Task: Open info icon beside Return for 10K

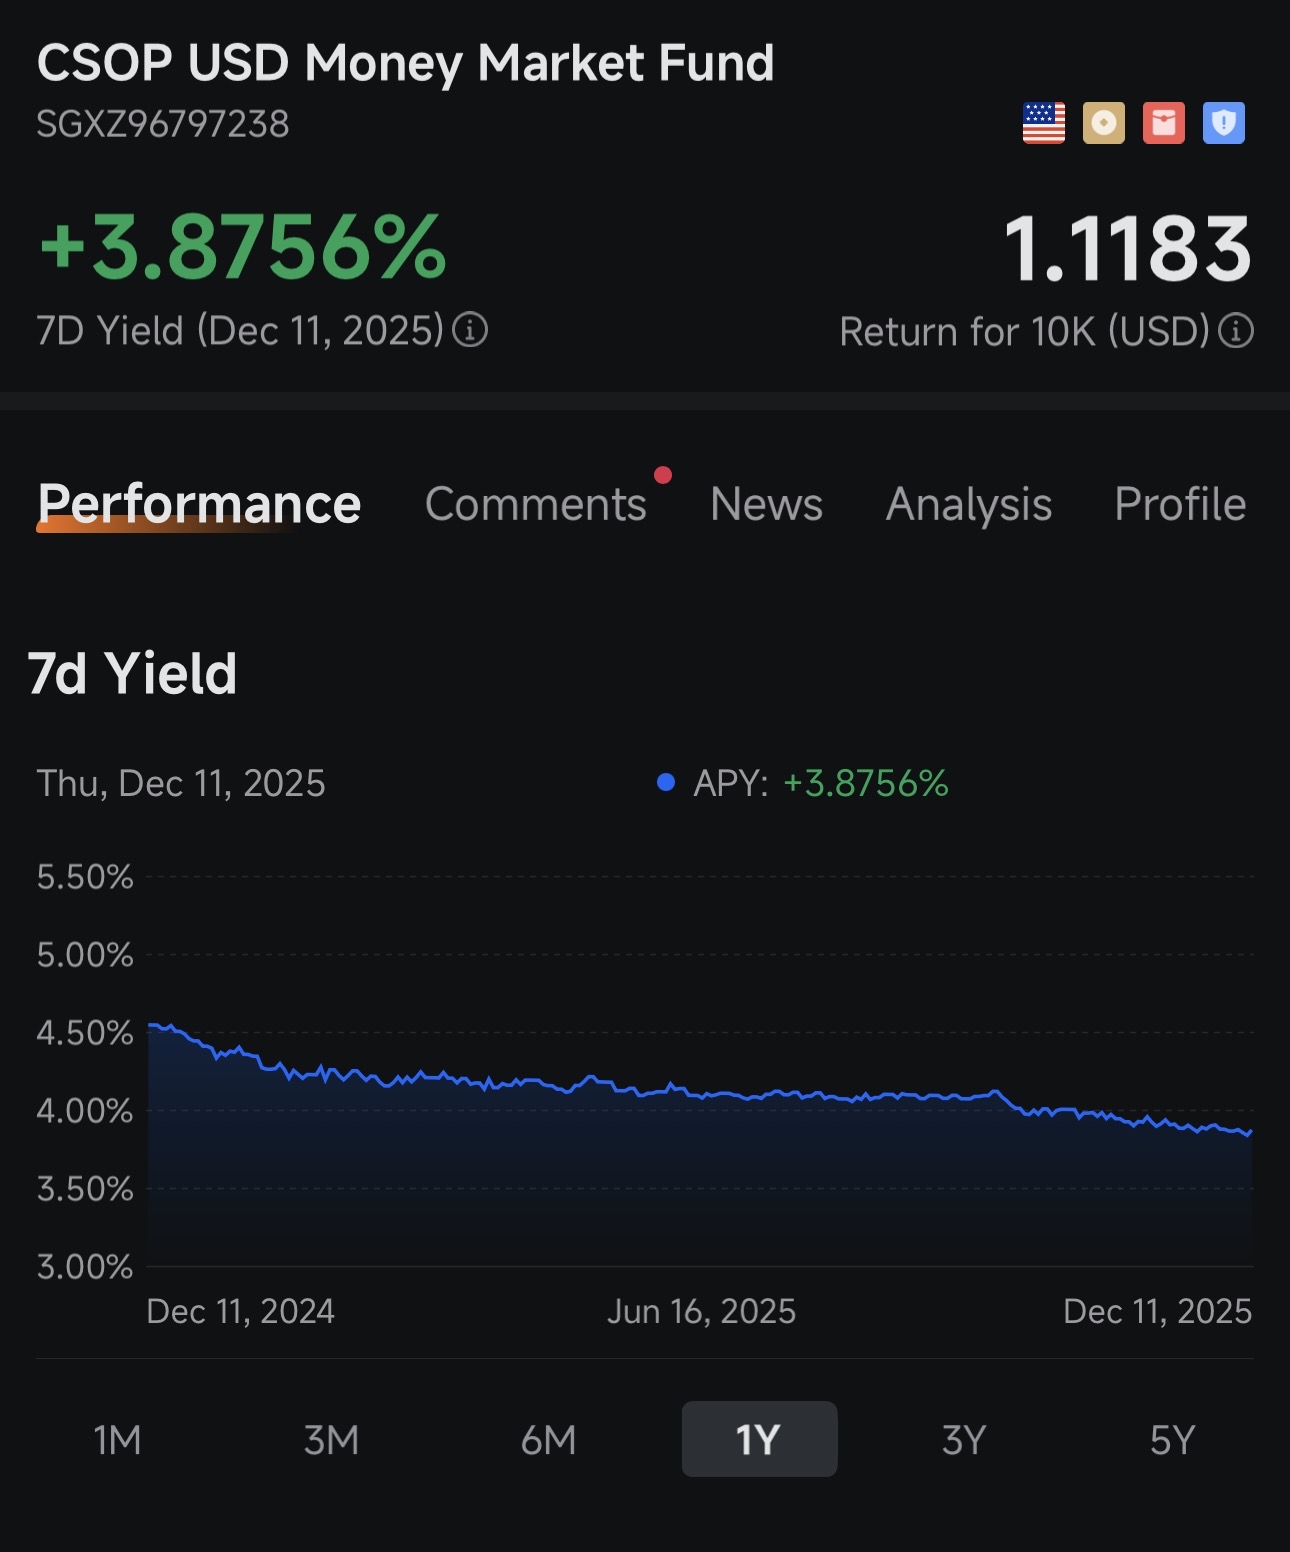Action: 1236,331
